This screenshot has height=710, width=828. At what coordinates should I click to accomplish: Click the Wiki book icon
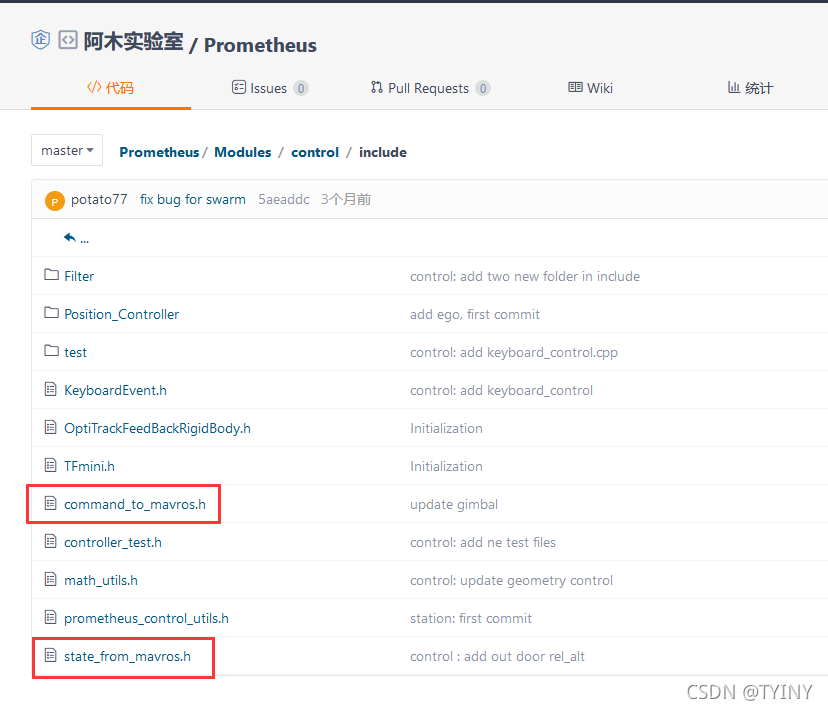tap(575, 87)
